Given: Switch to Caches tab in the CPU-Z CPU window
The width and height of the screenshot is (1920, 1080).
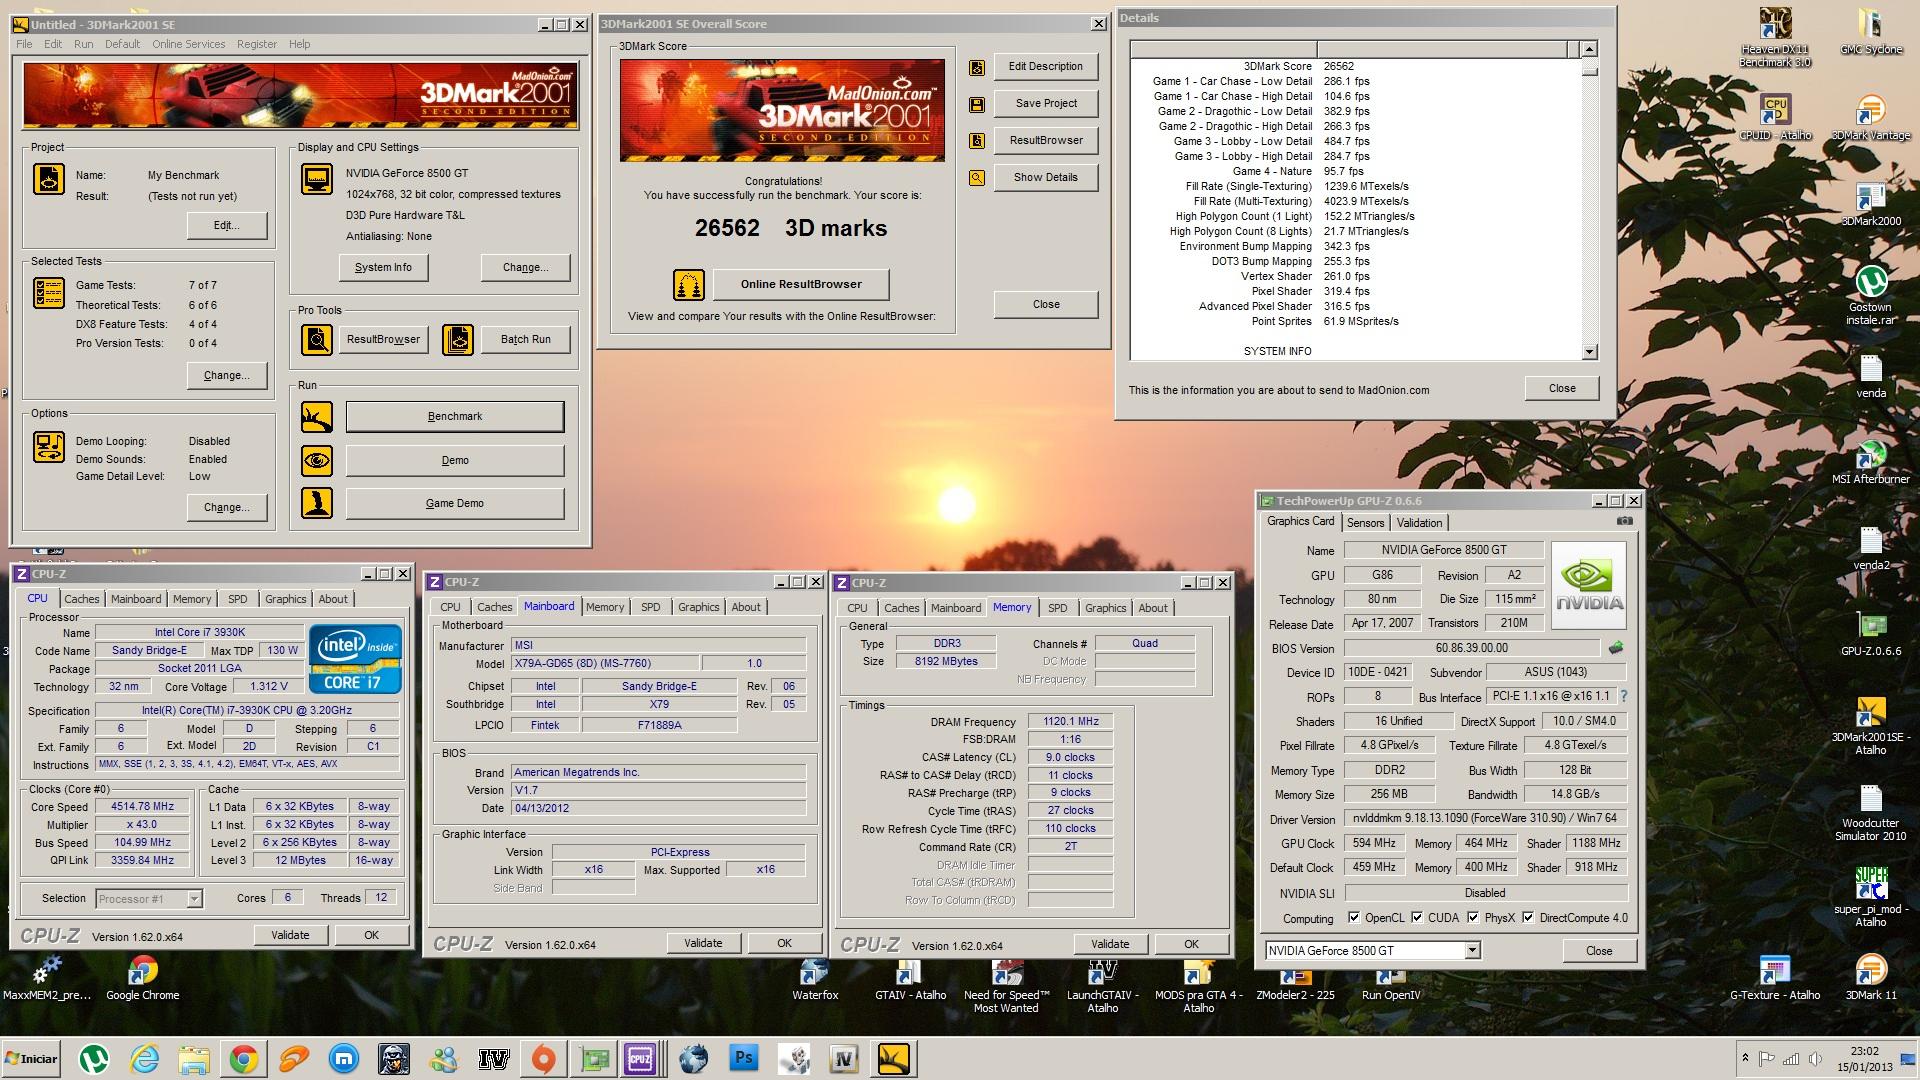Looking at the screenshot, I should tap(82, 599).
